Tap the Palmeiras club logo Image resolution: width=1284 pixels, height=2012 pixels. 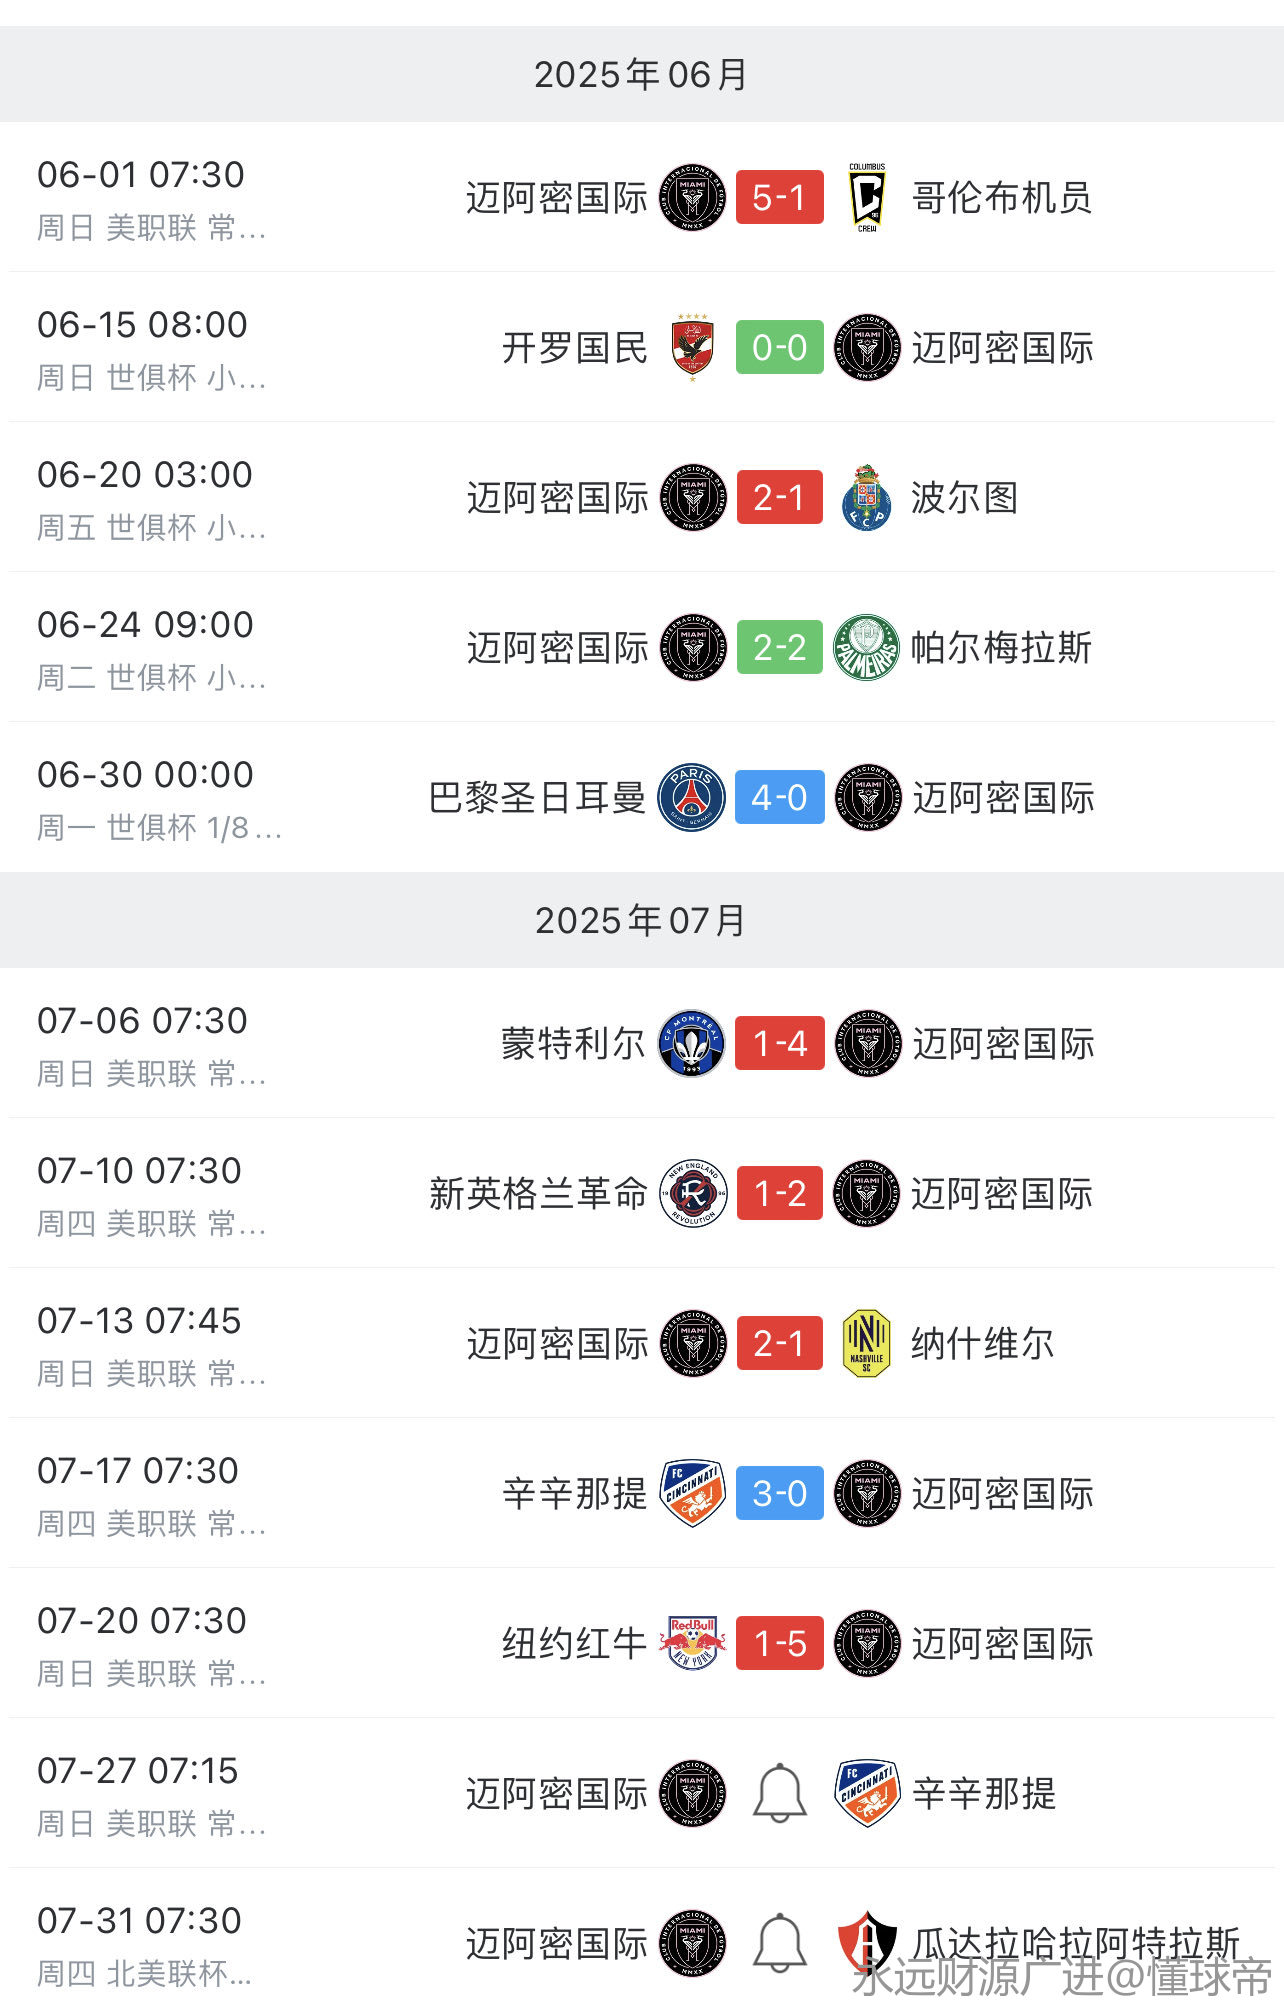[867, 647]
